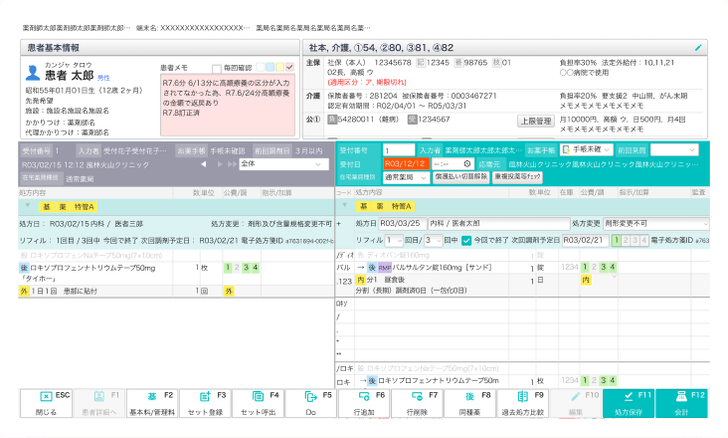
Task: Click the yellow 内 badge on 分1 朝食後 row
Action: (x=361, y=280)
